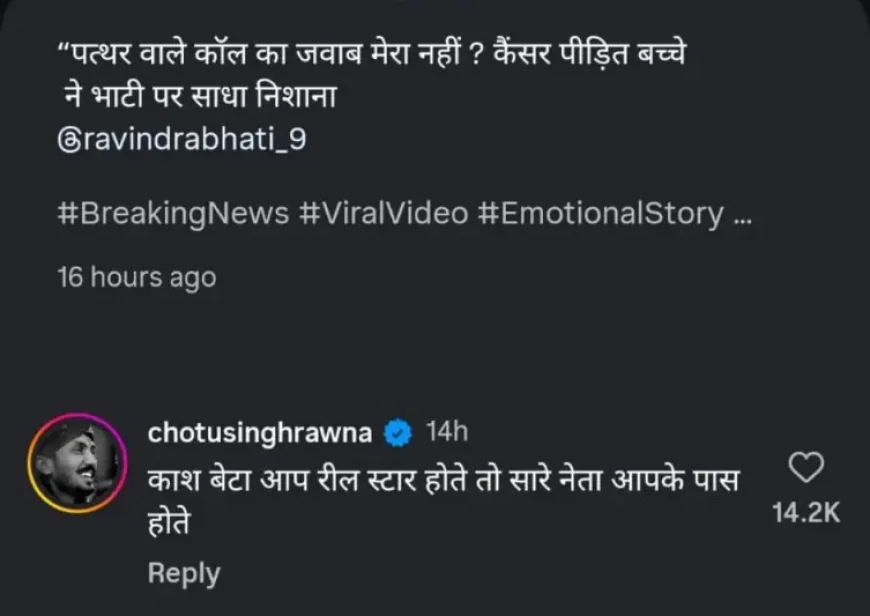Click the "16 hours ago" post timestamp
The height and width of the screenshot is (616, 870).
tap(136, 277)
